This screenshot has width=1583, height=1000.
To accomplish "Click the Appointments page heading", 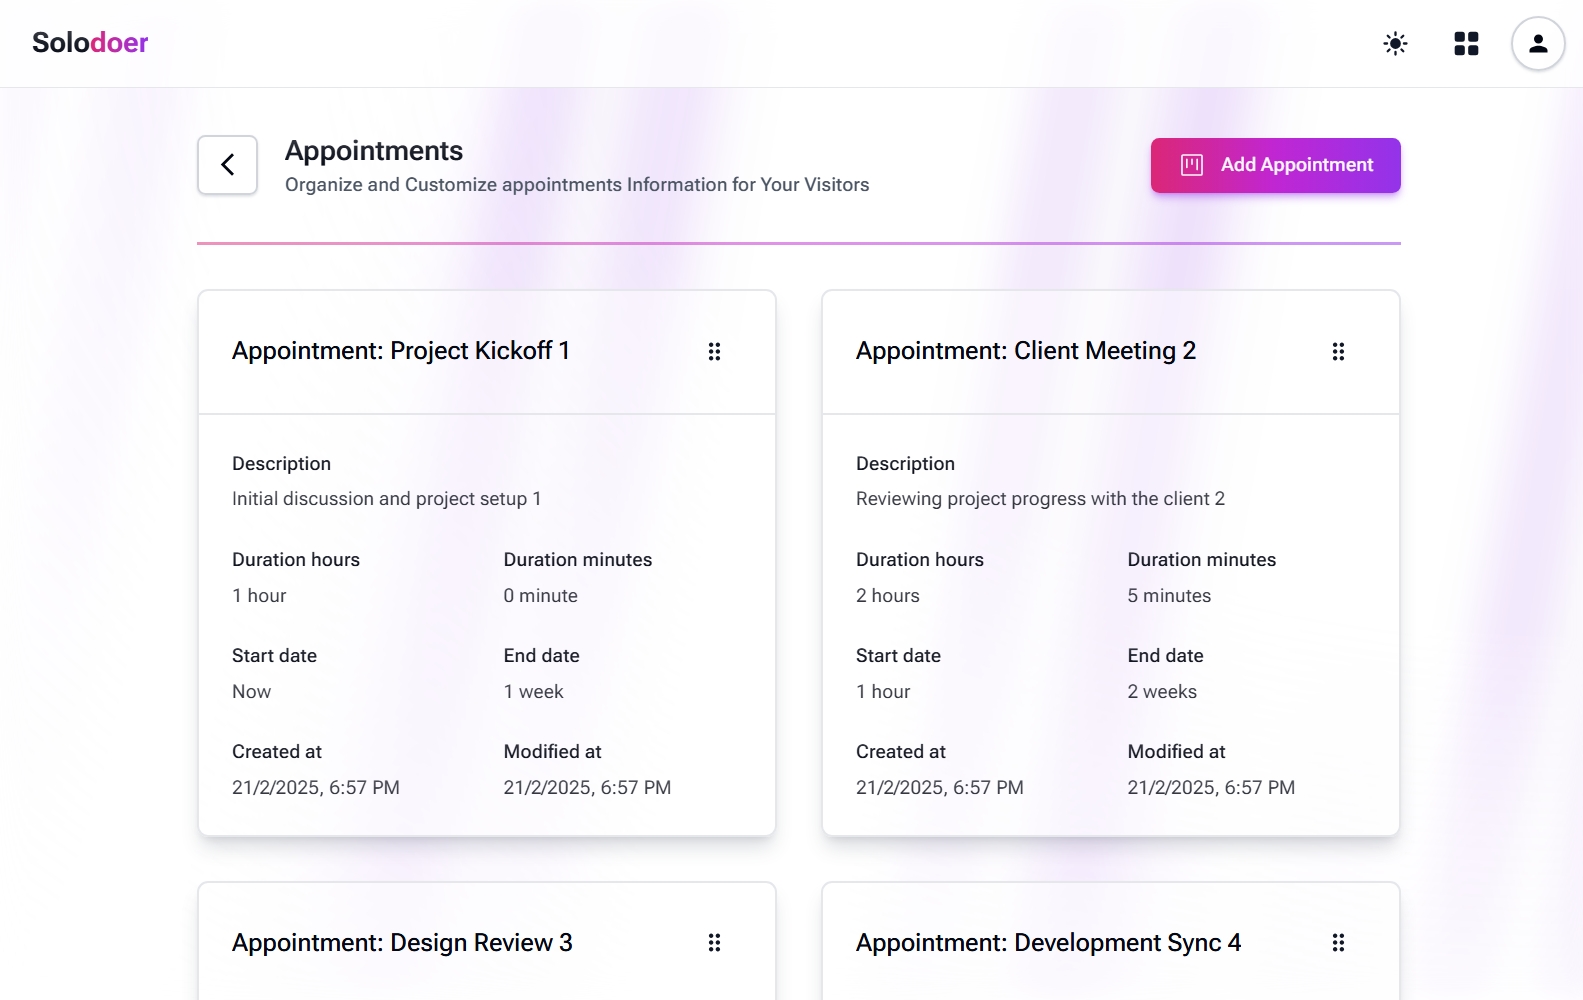I will 374,151.
